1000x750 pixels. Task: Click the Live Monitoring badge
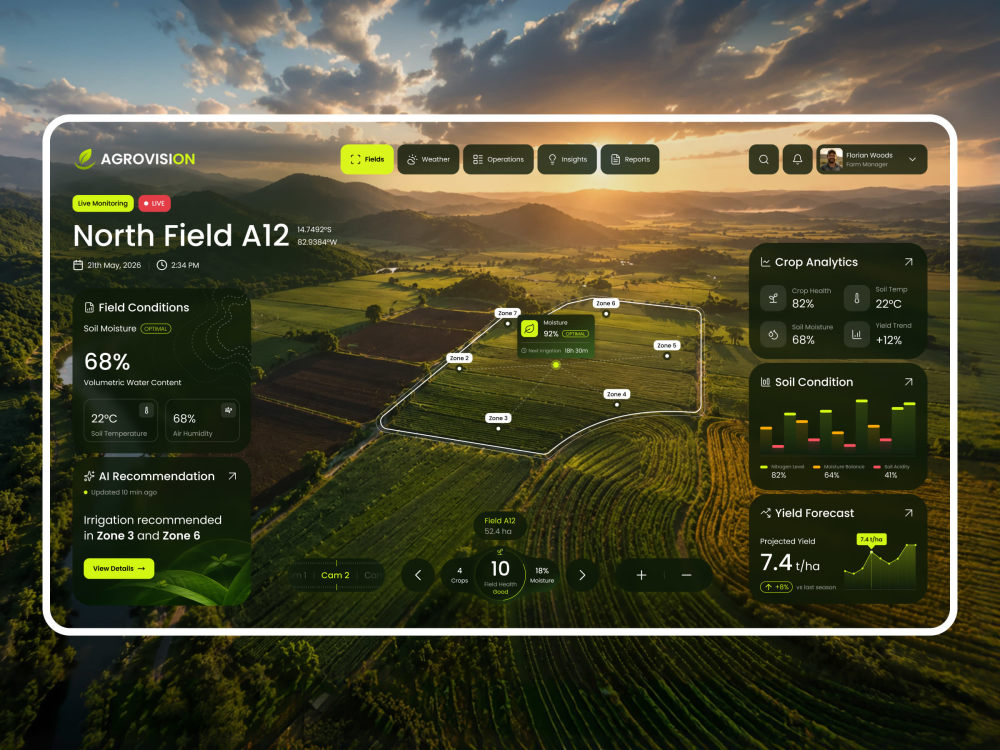(x=103, y=203)
